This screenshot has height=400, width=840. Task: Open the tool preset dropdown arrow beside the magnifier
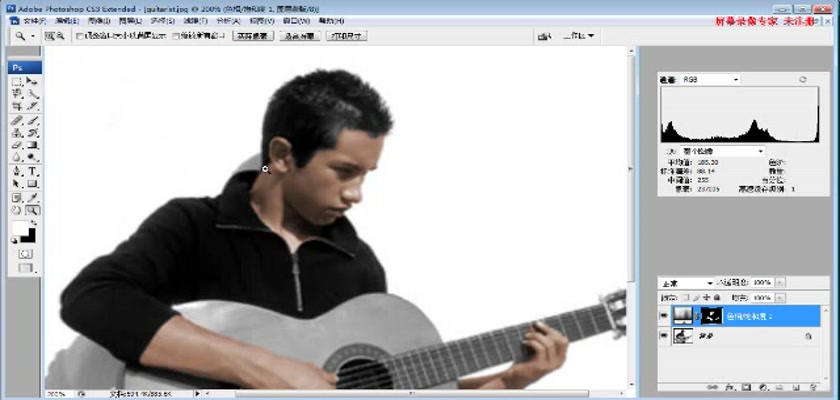coord(33,36)
